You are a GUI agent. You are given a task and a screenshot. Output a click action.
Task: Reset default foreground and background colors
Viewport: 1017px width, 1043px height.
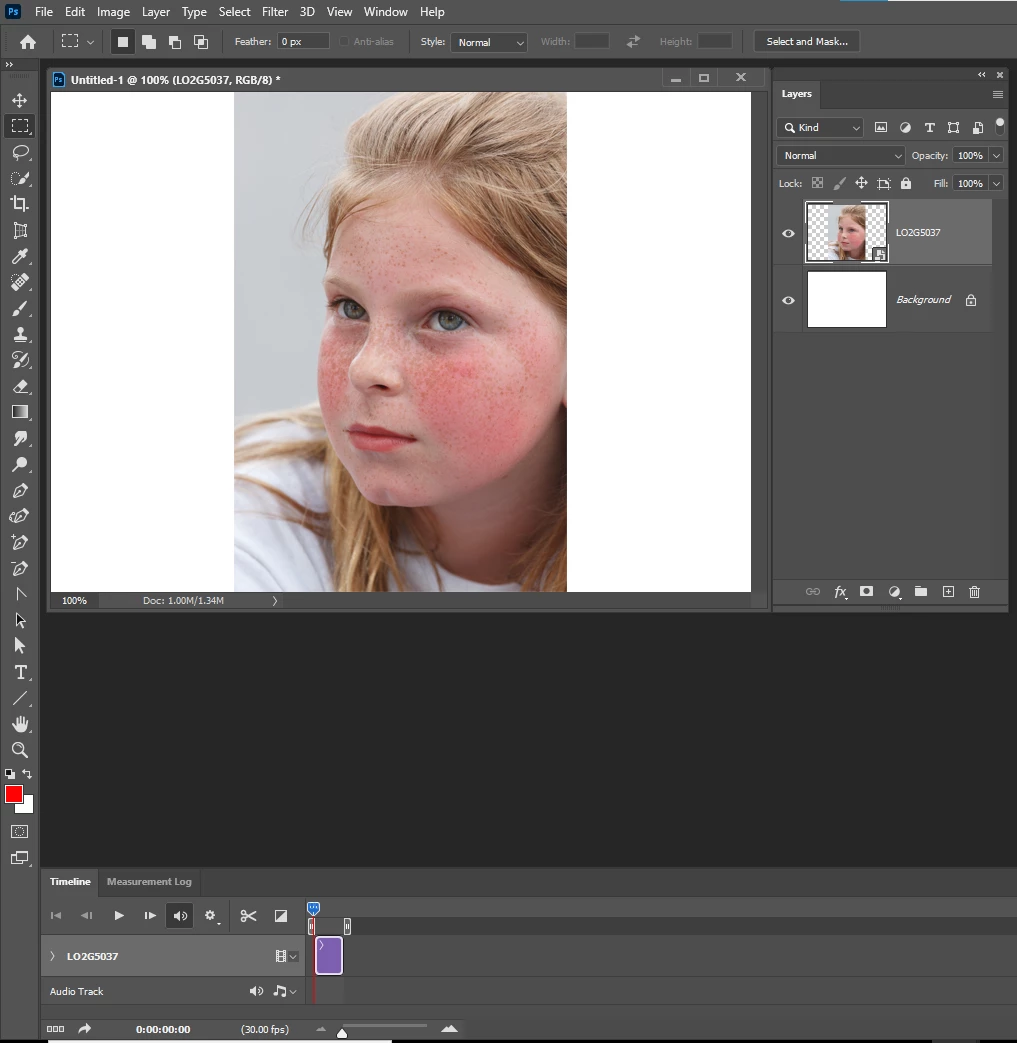(x=10, y=774)
